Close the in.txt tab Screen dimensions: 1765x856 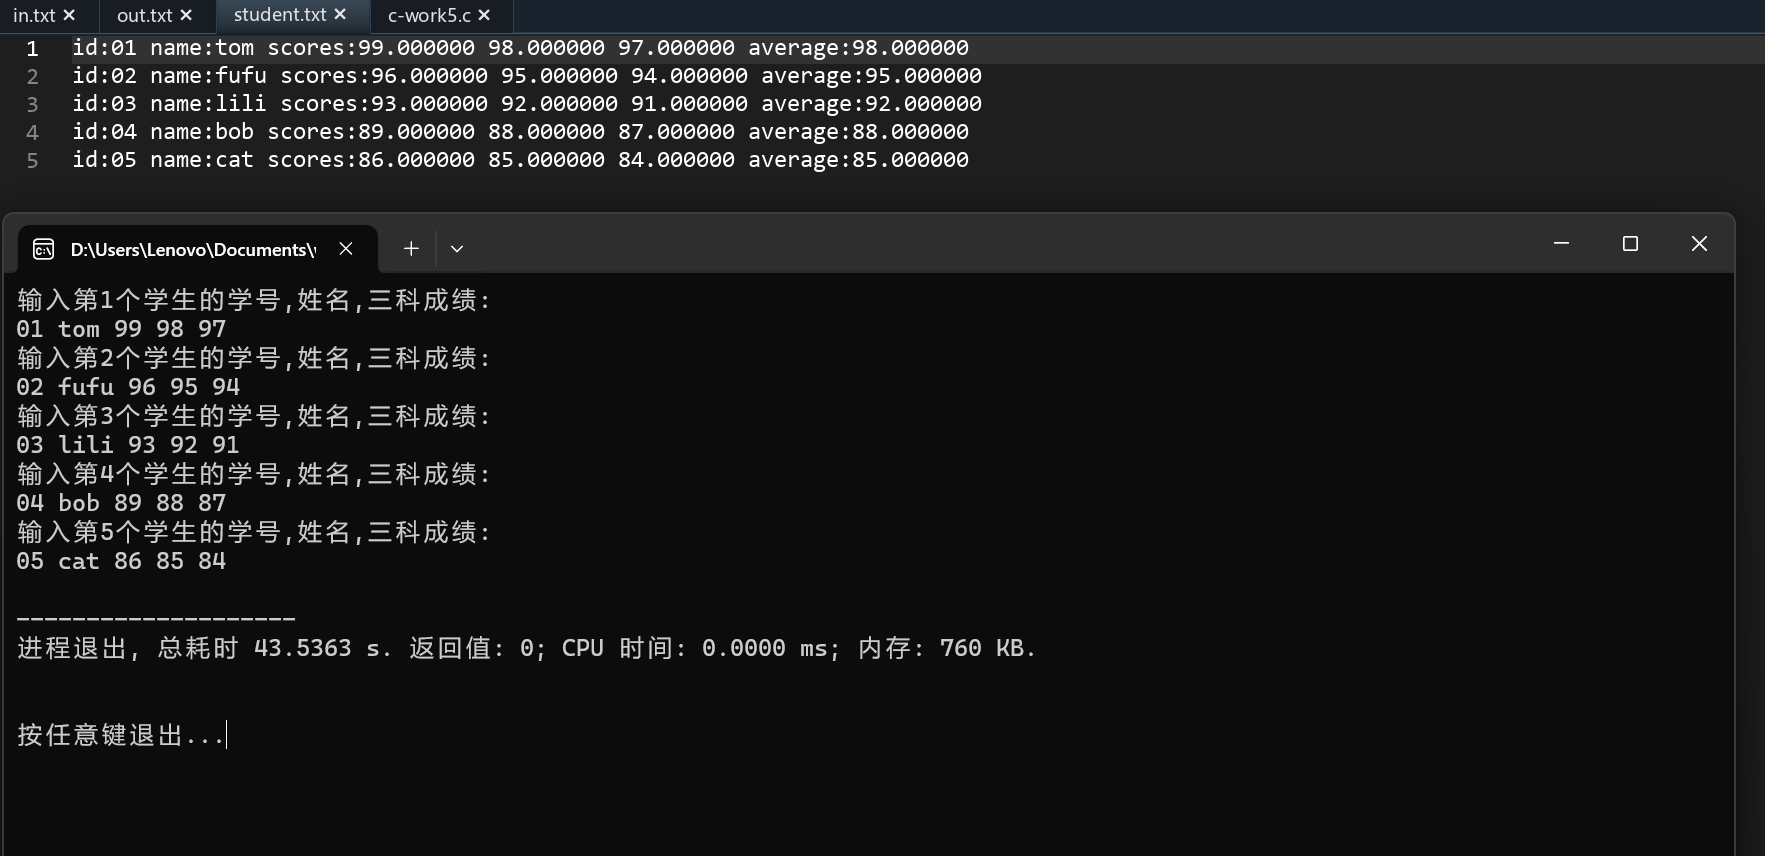click(69, 15)
